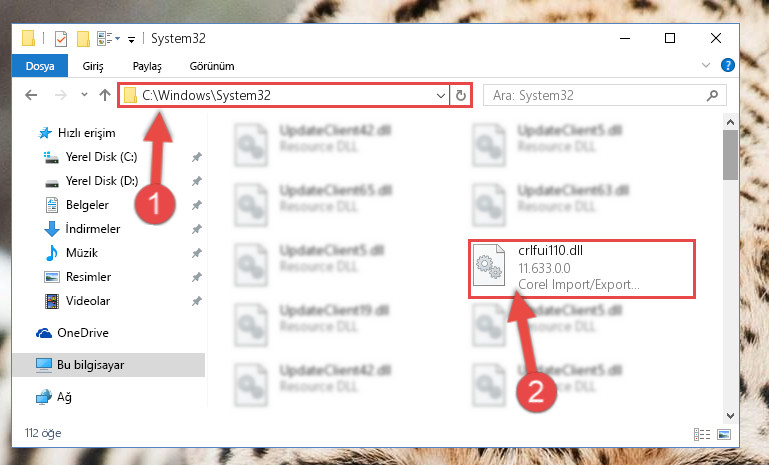Refresh the System32 folder view
The image size is (769, 465).
461,96
